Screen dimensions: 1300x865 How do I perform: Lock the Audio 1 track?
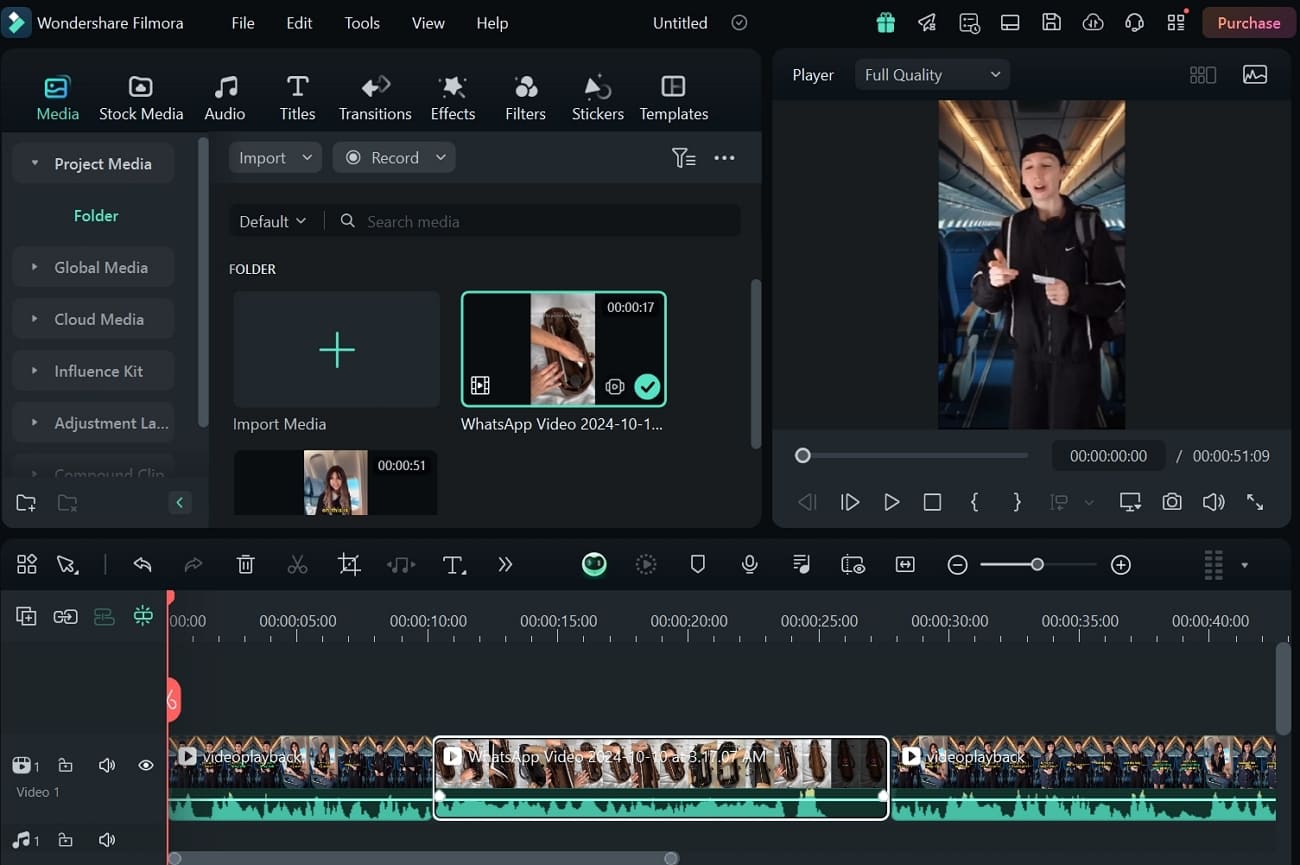(x=65, y=840)
